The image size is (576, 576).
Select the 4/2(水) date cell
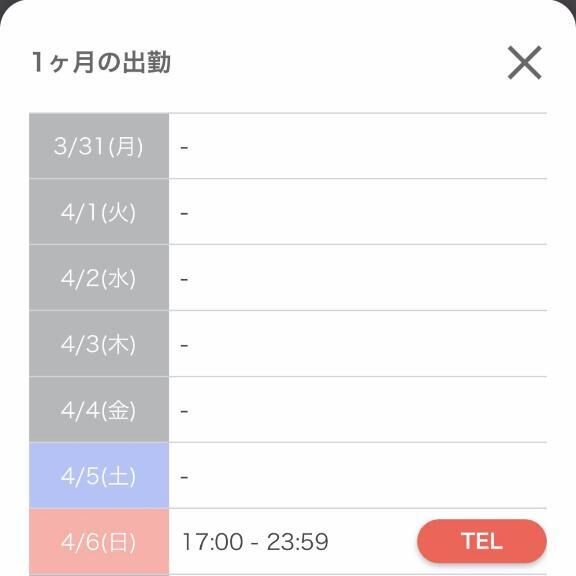click(x=99, y=278)
